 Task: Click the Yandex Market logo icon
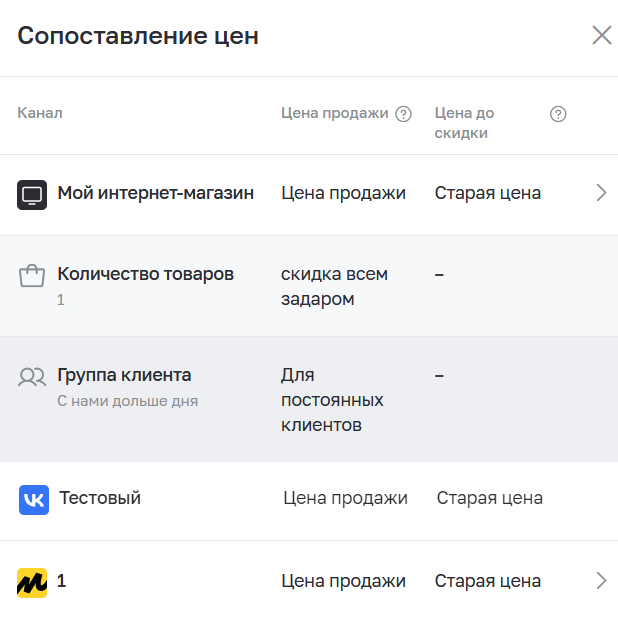(x=32, y=583)
